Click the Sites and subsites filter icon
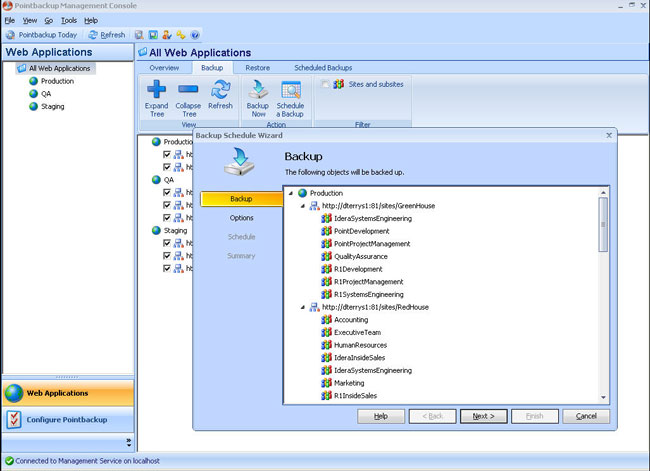The image size is (650, 471). tap(339, 84)
